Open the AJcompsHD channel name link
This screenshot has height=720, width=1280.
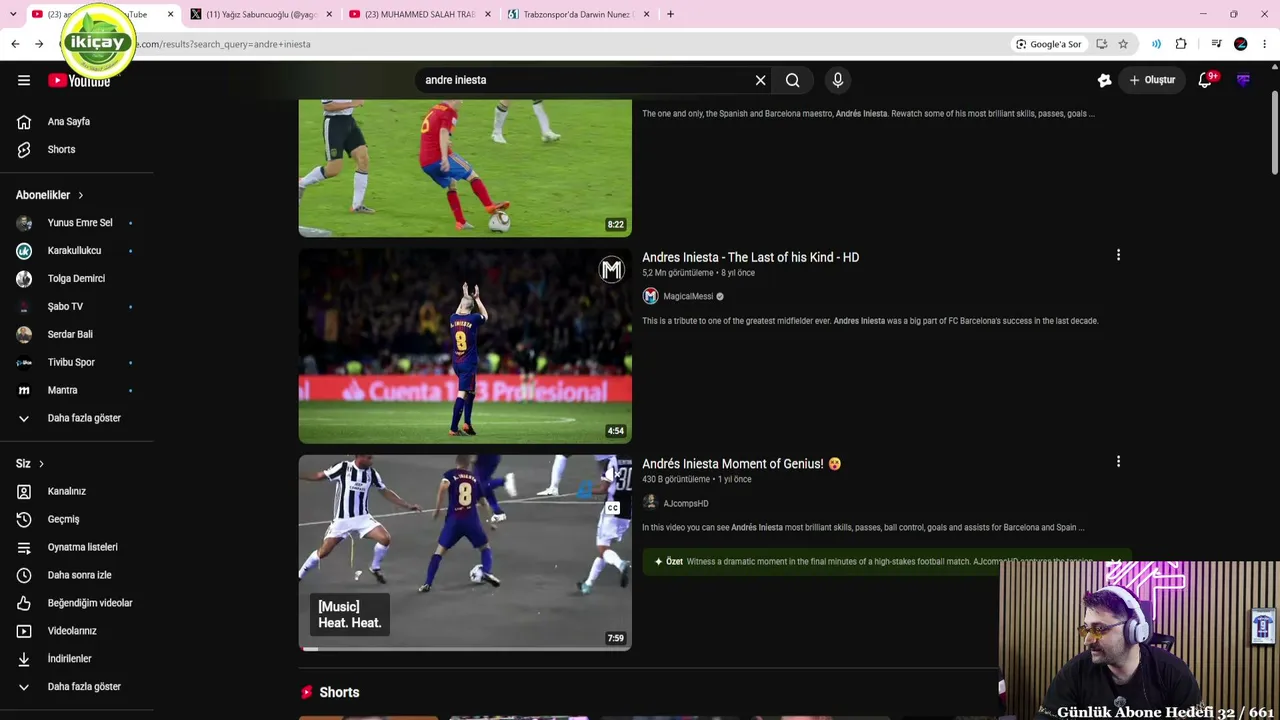(686, 503)
